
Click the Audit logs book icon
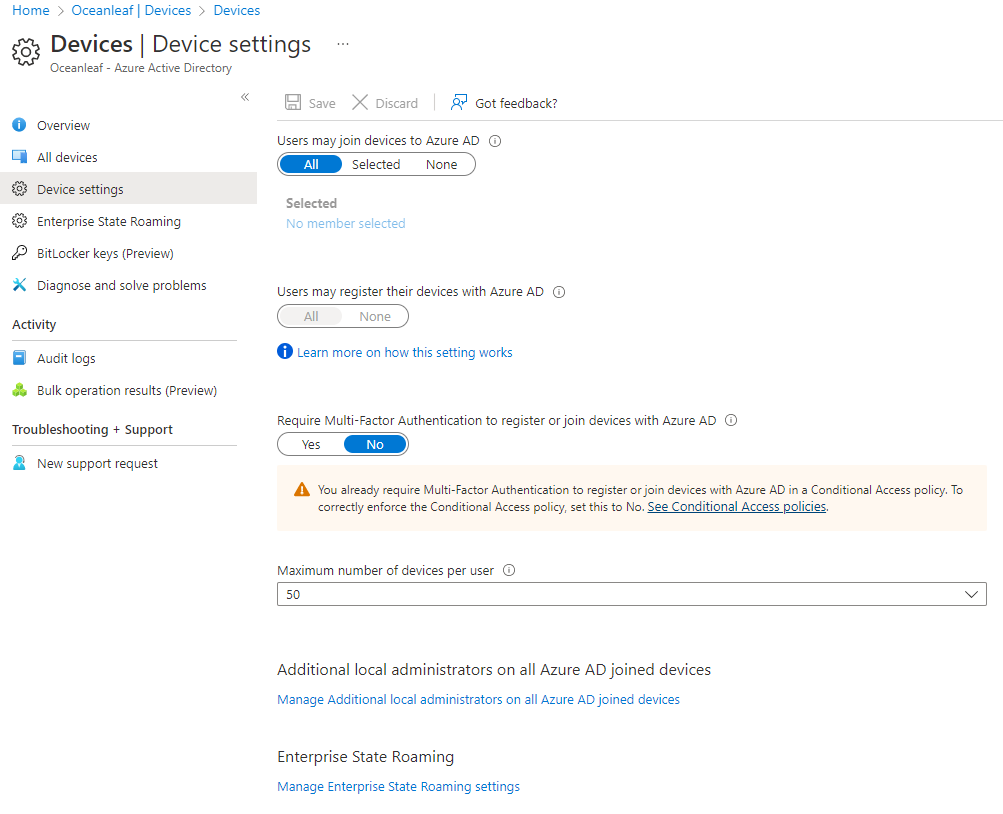coord(19,357)
